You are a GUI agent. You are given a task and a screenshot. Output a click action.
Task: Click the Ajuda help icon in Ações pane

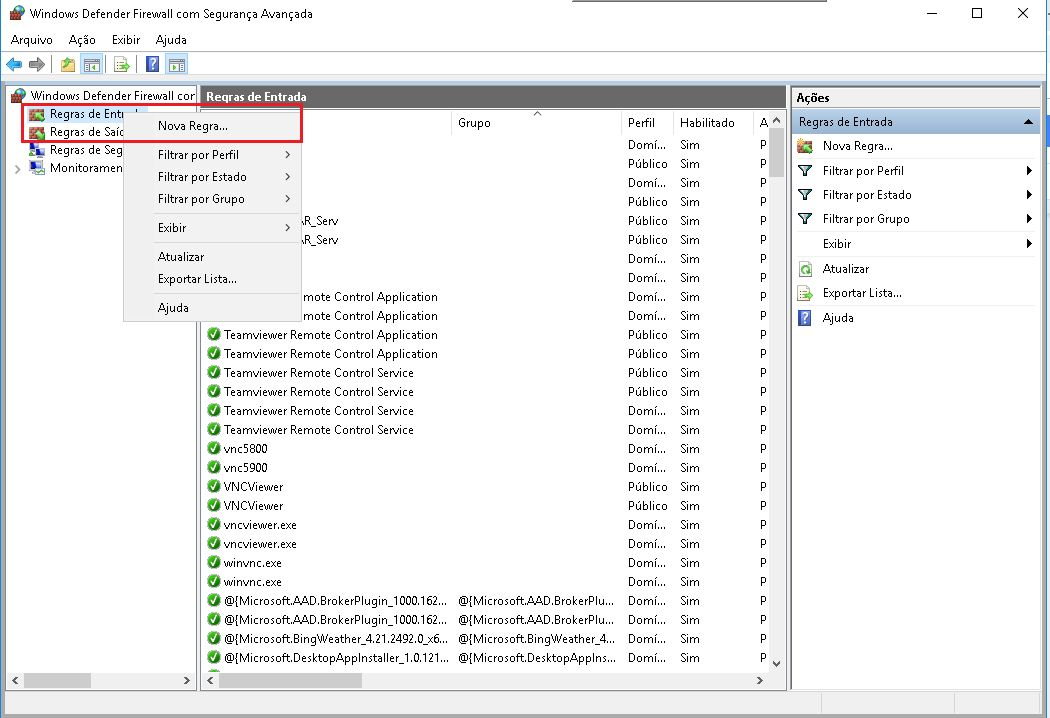(x=806, y=317)
